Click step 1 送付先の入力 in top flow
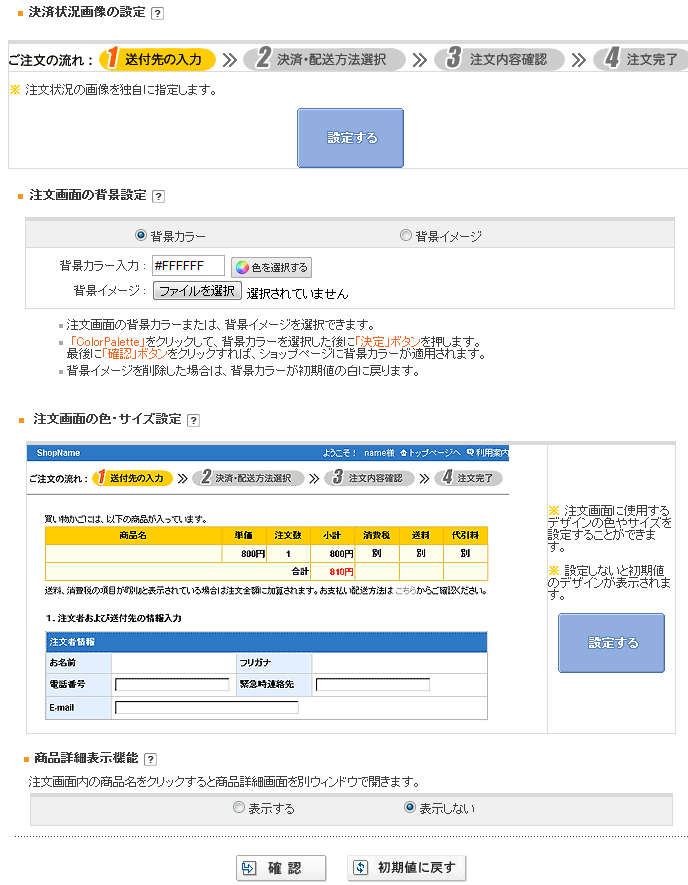Image resolution: width=688 pixels, height=885 pixels. [x=157, y=59]
